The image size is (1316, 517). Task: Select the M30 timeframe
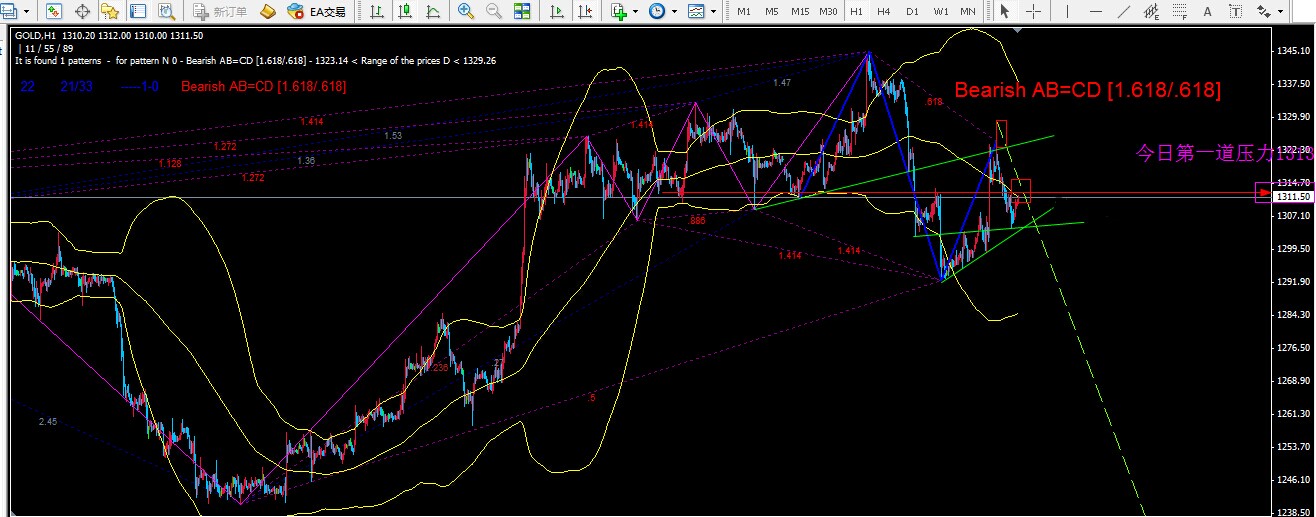tap(828, 12)
